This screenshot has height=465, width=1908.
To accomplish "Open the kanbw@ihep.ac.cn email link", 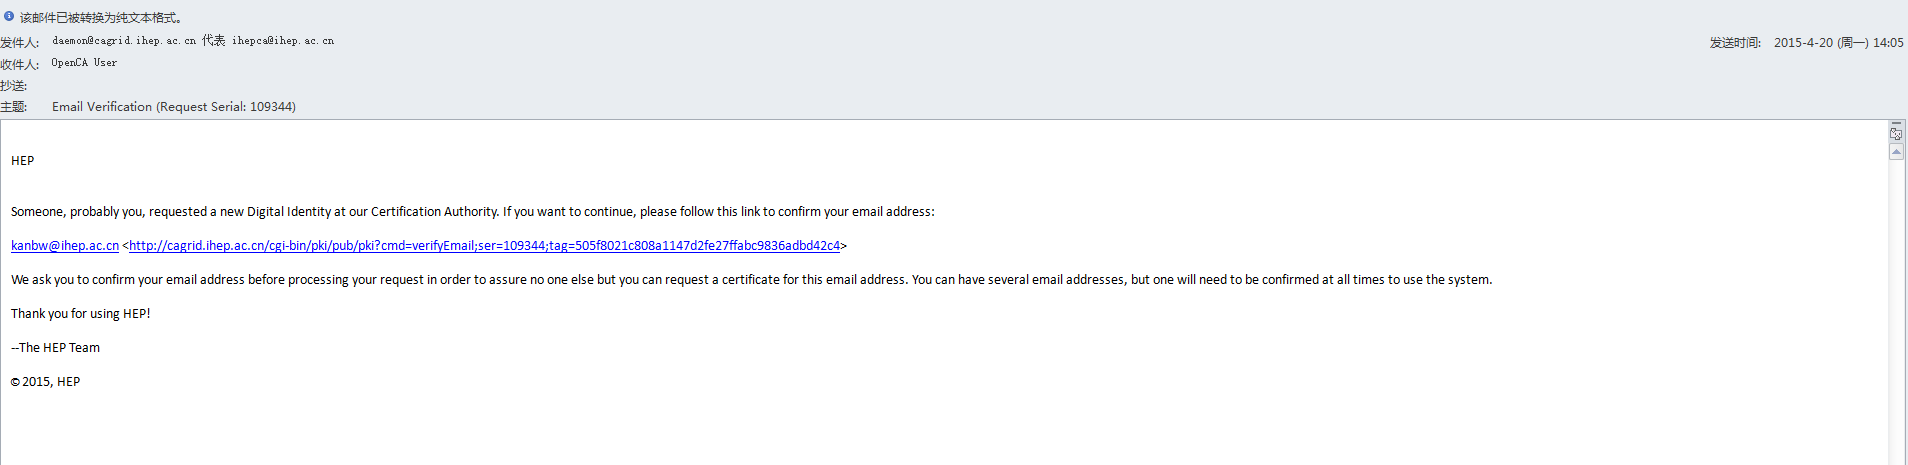I will [65, 246].
